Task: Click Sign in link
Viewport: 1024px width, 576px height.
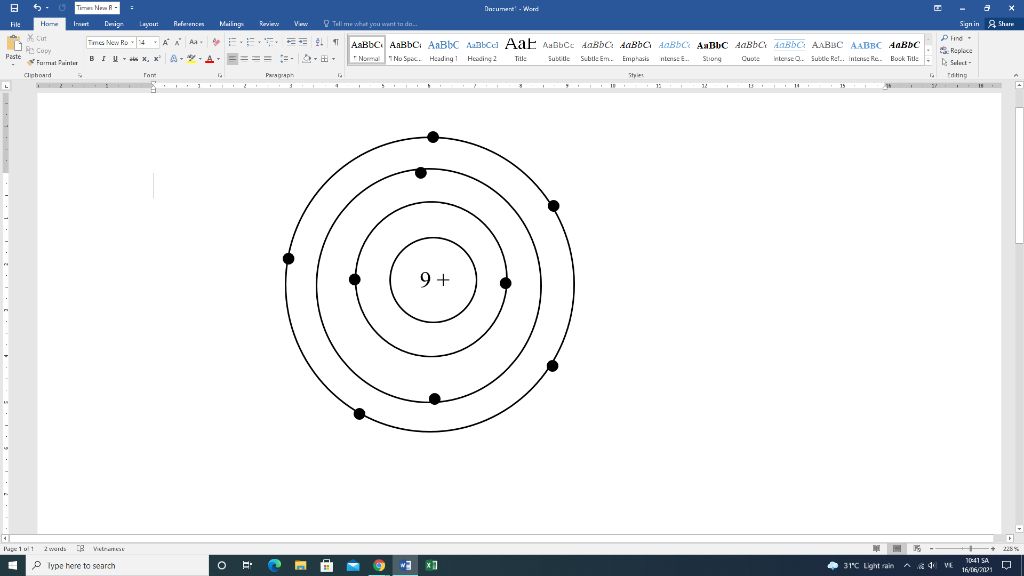Action: tap(969, 24)
